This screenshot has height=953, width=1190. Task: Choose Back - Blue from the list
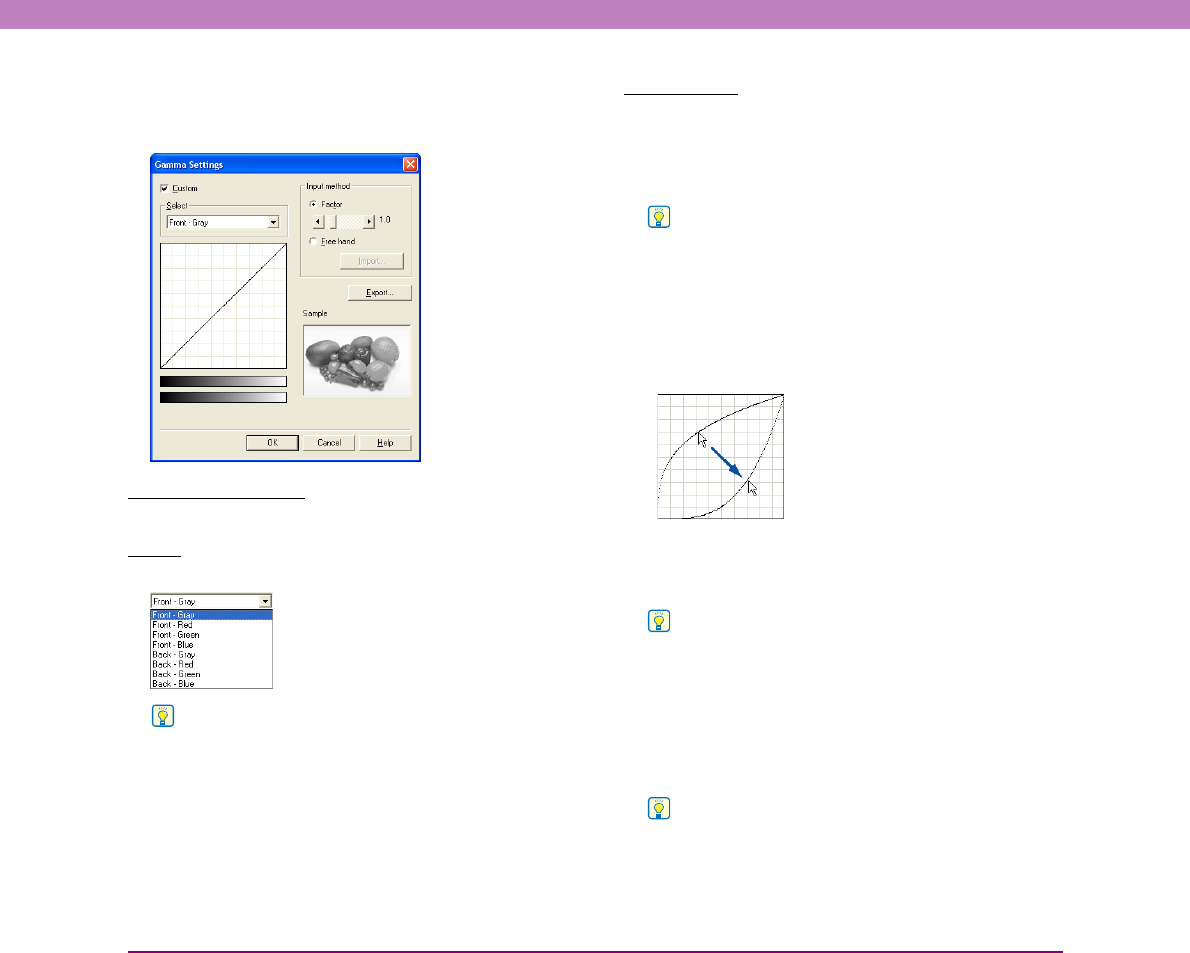(211, 684)
